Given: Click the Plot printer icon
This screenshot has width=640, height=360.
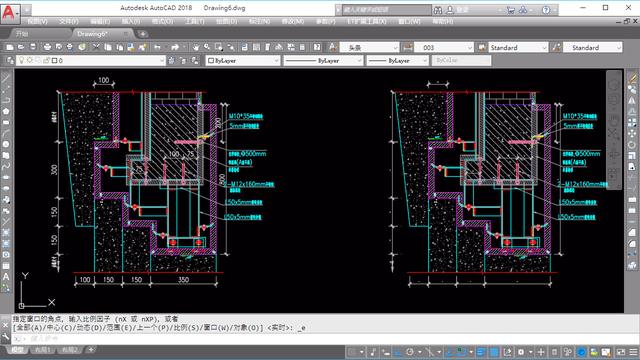Looking at the screenshot, I should (x=47, y=47).
